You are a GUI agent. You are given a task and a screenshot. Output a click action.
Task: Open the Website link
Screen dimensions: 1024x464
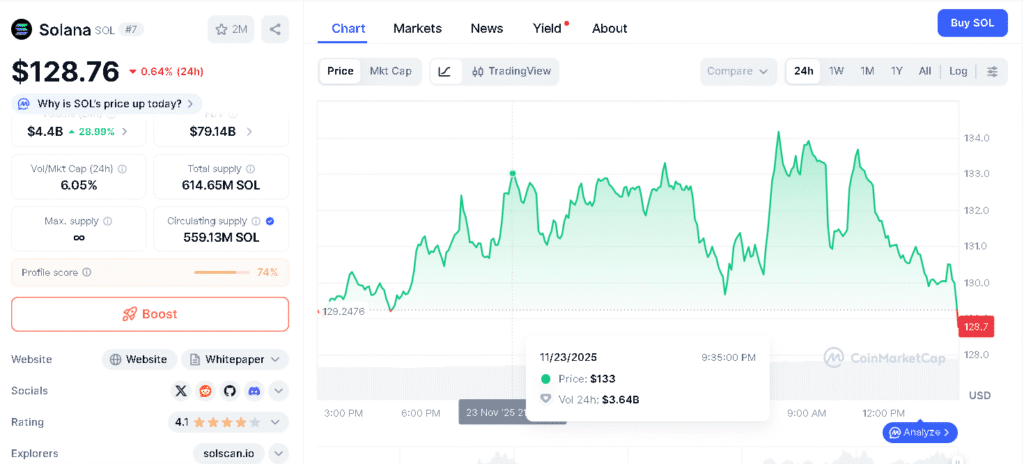click(139, 359)
